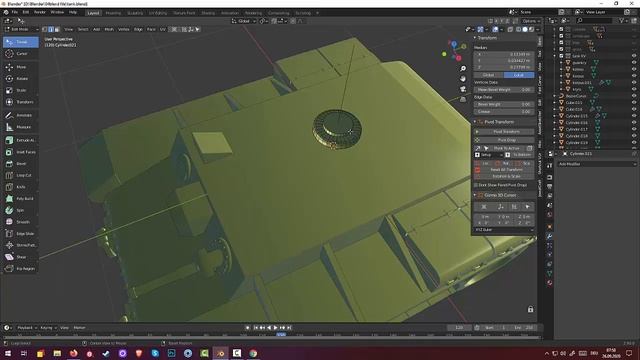
Task: Select the Smooth tool
Action: [x=20, y=222]
